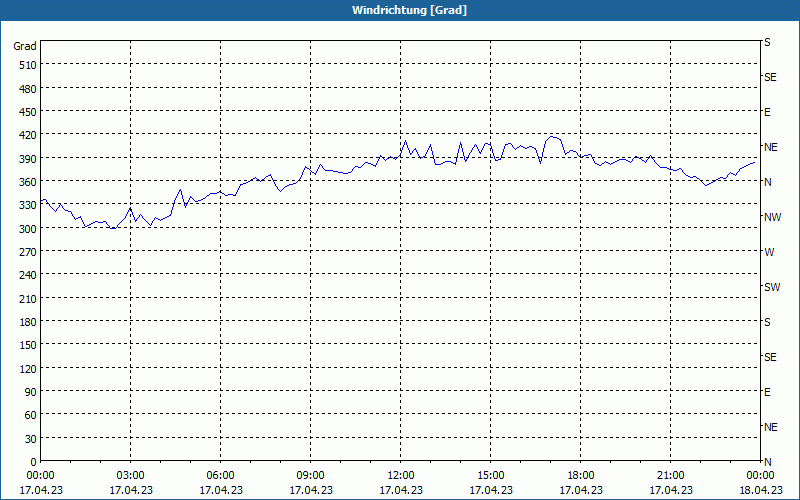
Task: Select the 120 degree axis label
Action: tap(28, 368)
